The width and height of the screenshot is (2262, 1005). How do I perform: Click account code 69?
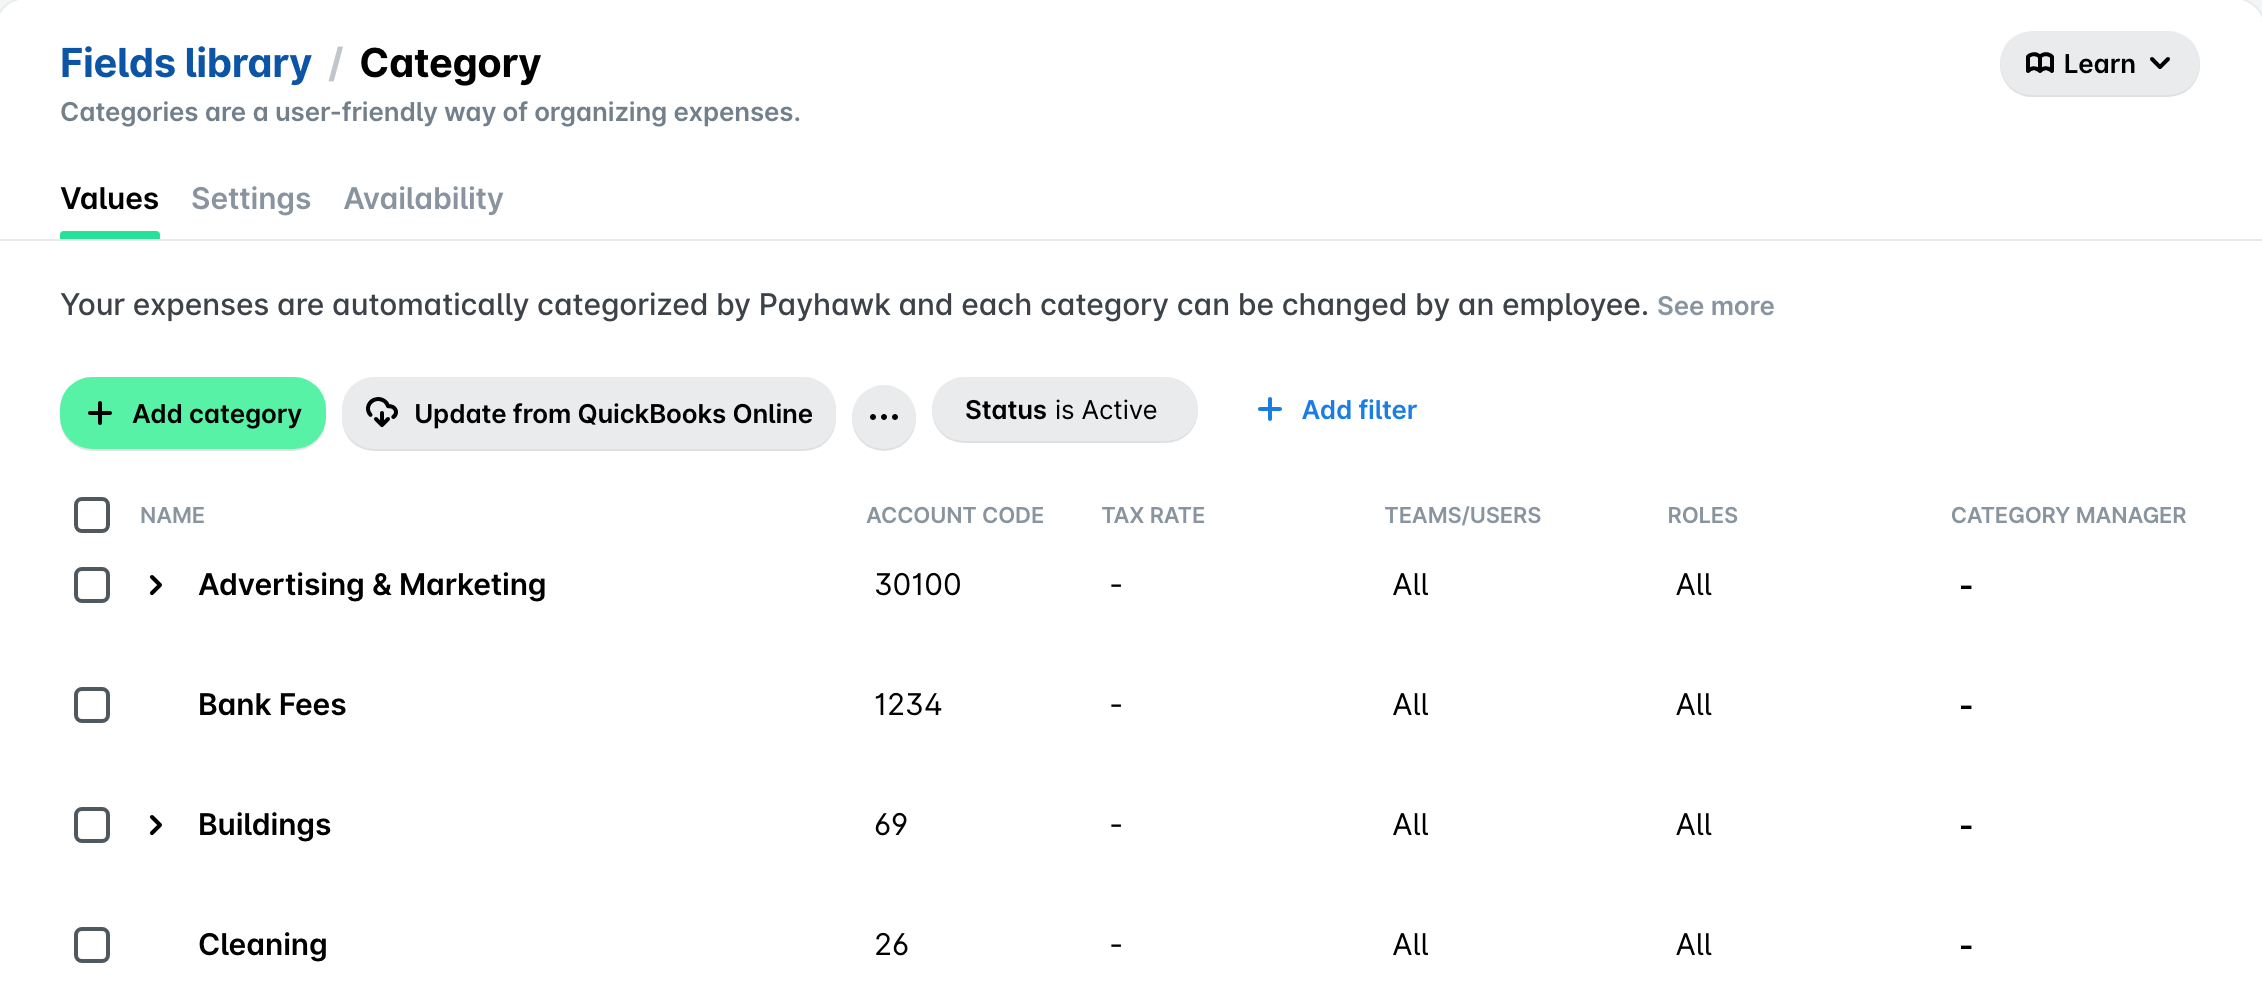pos(890,825)
